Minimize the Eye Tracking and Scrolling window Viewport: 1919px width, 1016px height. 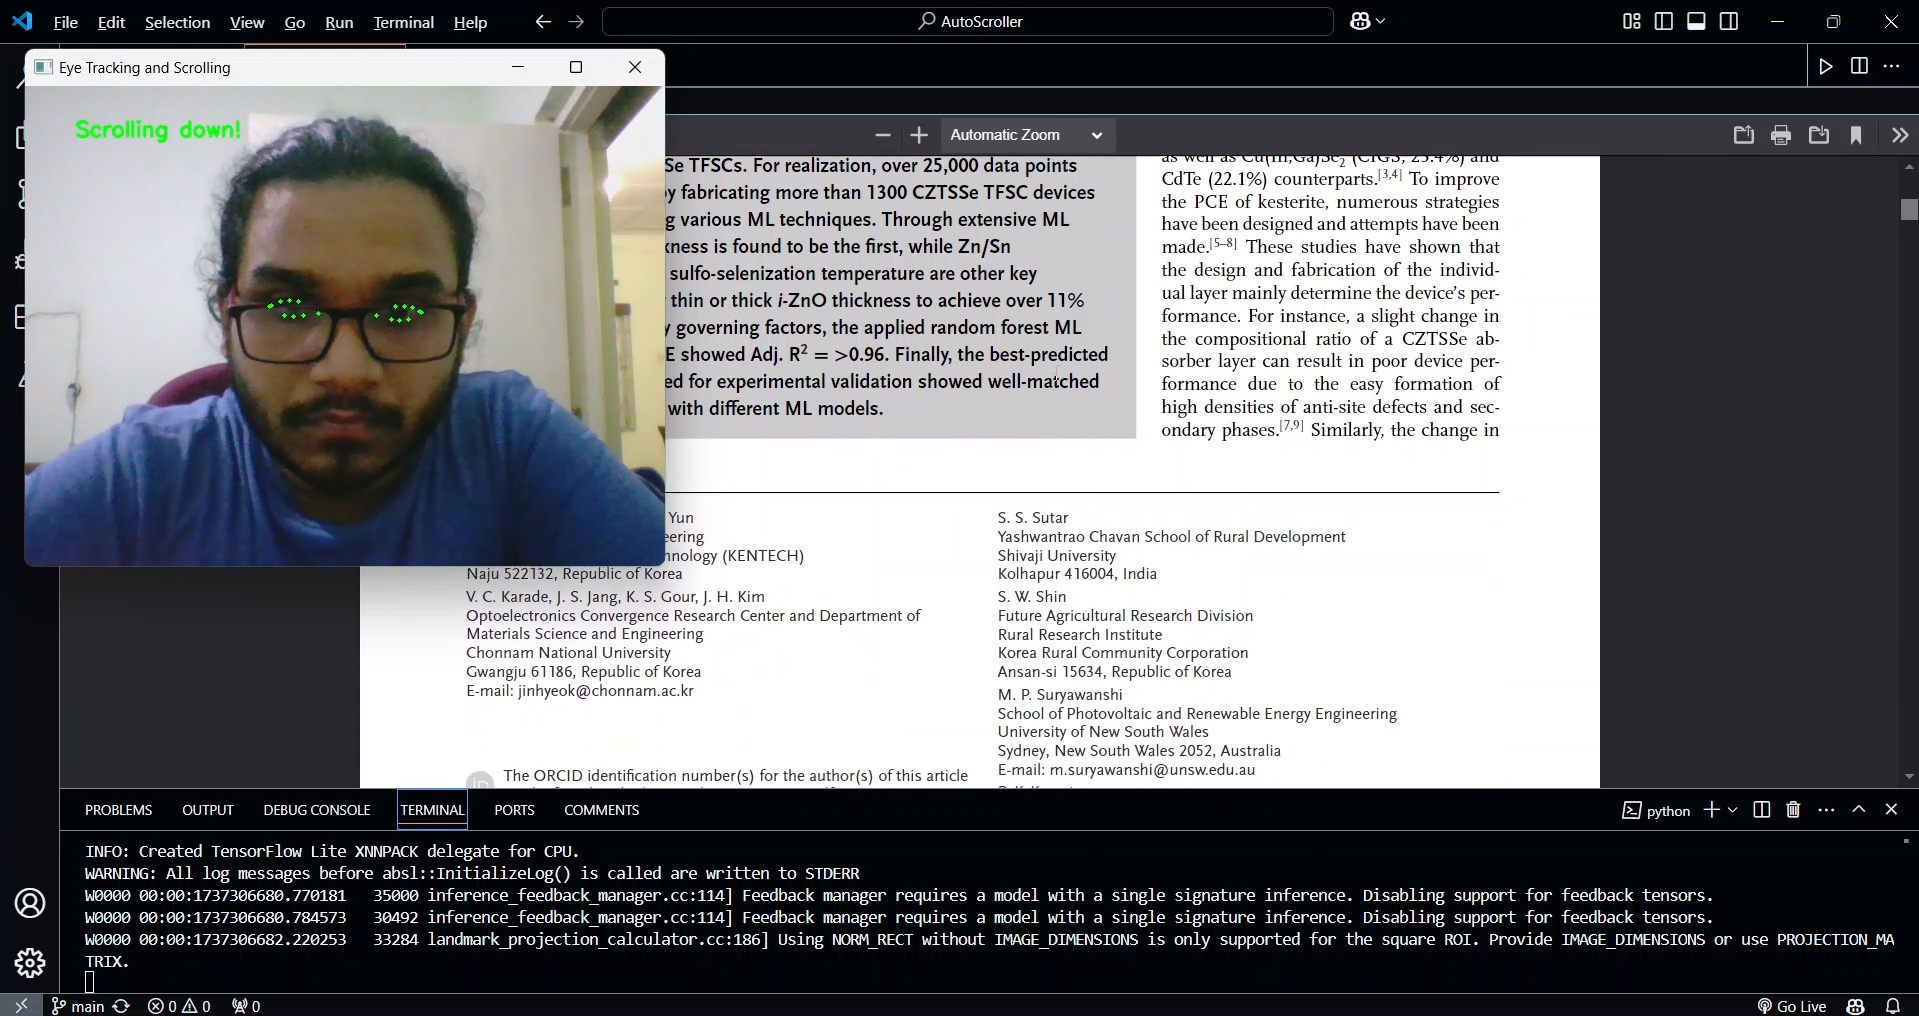pos(518,67)
